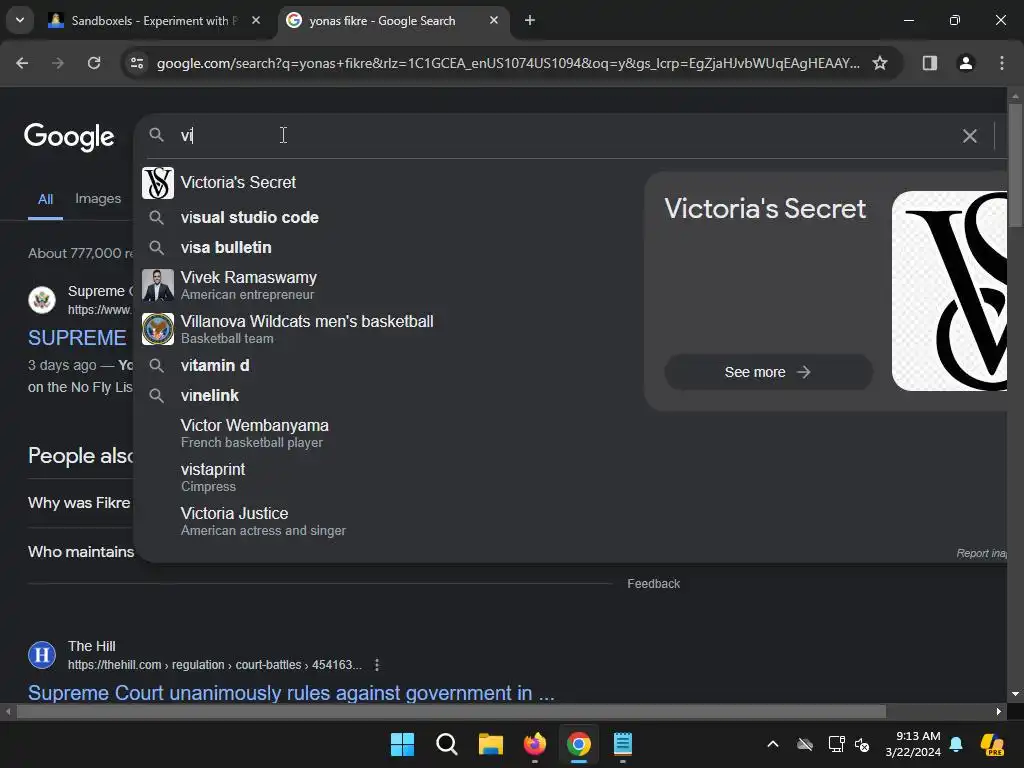Open site information icon in address bar

pos(137,63)
